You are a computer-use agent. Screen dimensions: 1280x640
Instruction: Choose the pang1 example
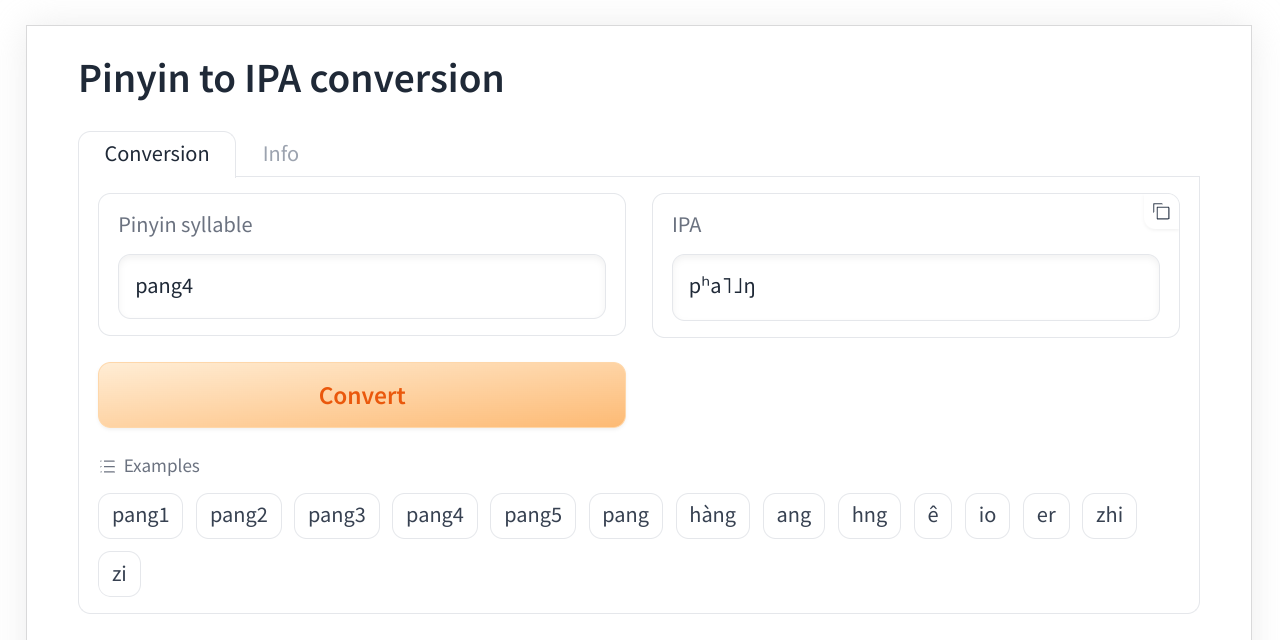(140, 516)
